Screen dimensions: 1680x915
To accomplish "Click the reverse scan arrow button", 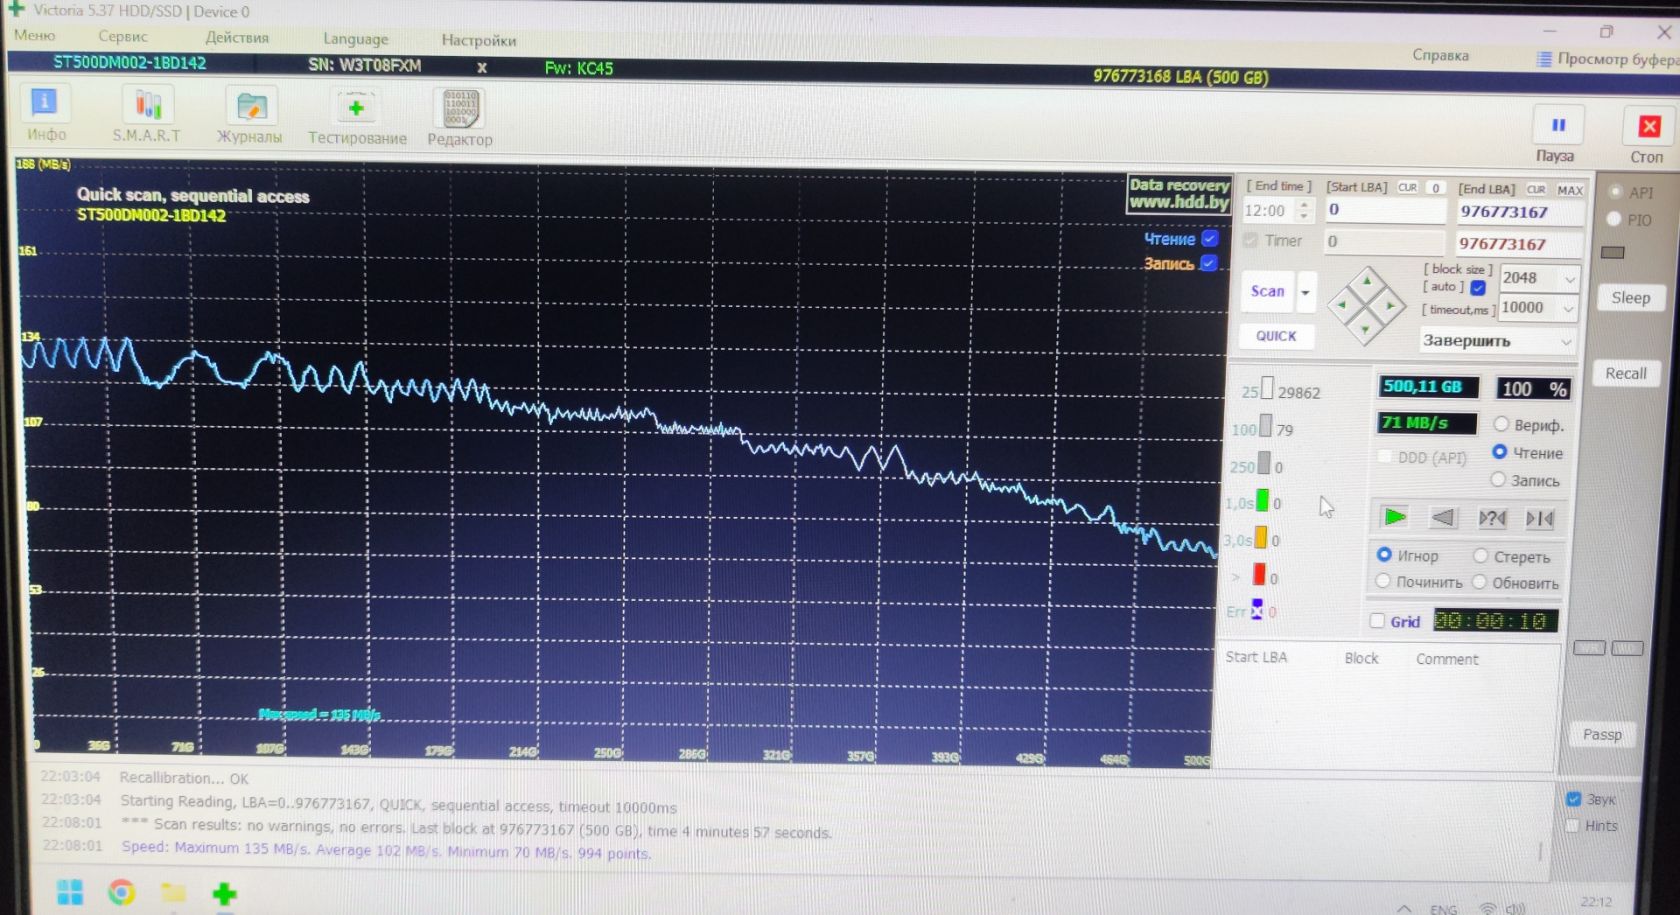I will pos(1442,517).
